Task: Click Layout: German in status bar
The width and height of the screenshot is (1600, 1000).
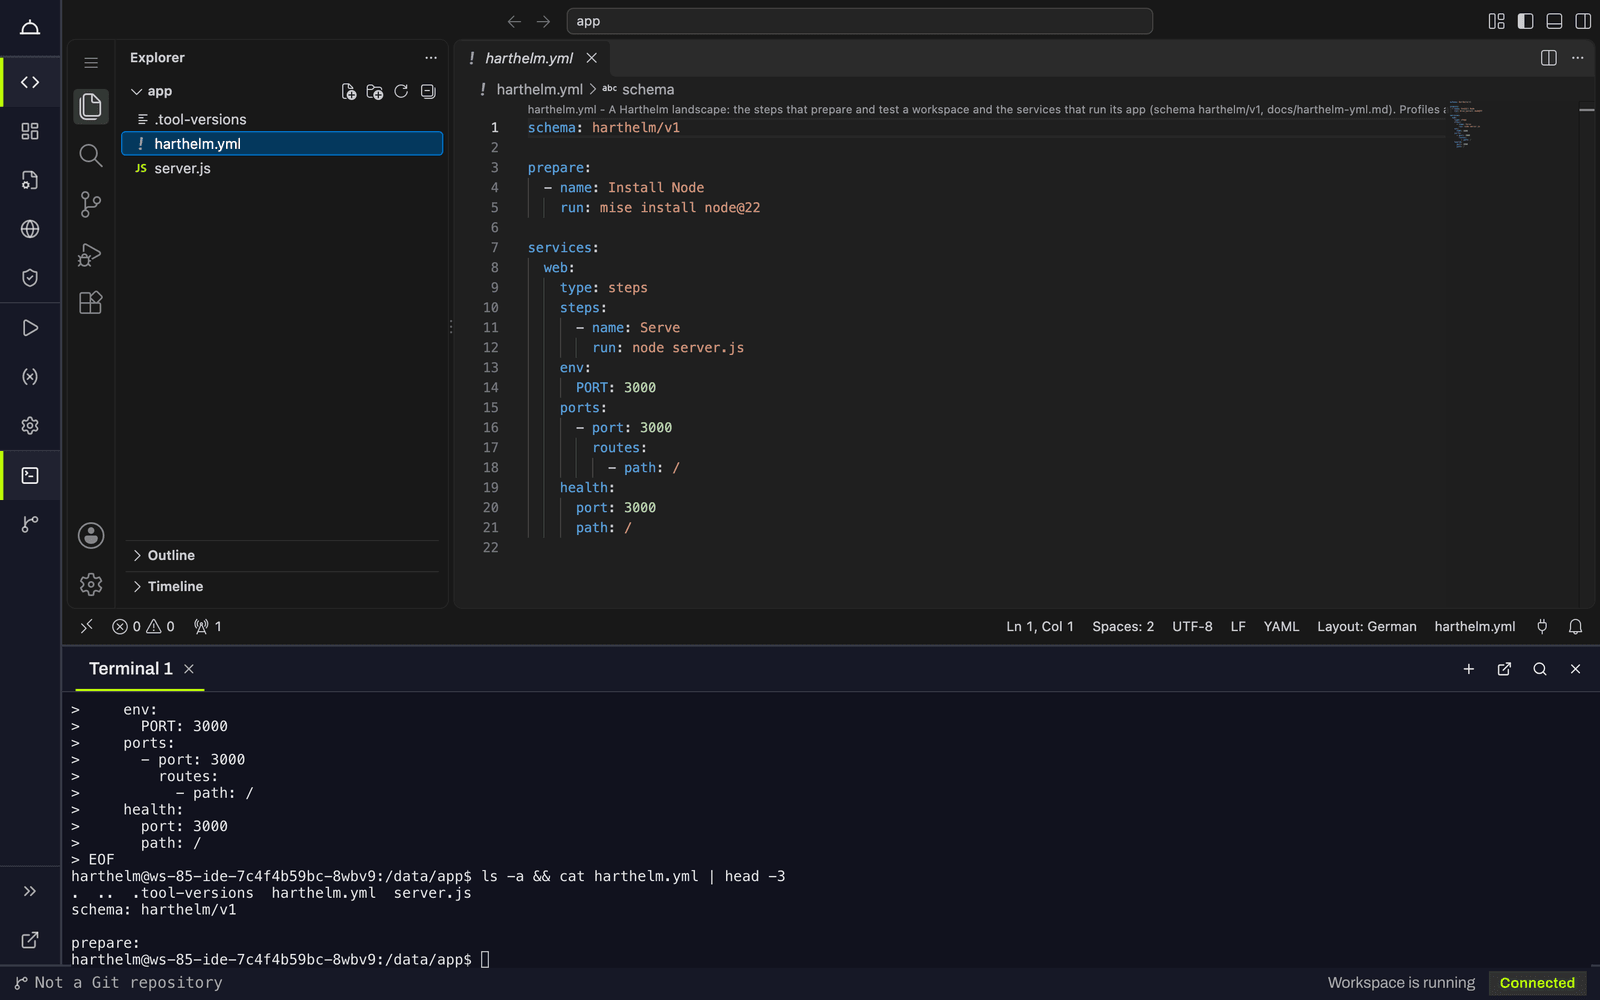Action: [x=1367, y=627]
